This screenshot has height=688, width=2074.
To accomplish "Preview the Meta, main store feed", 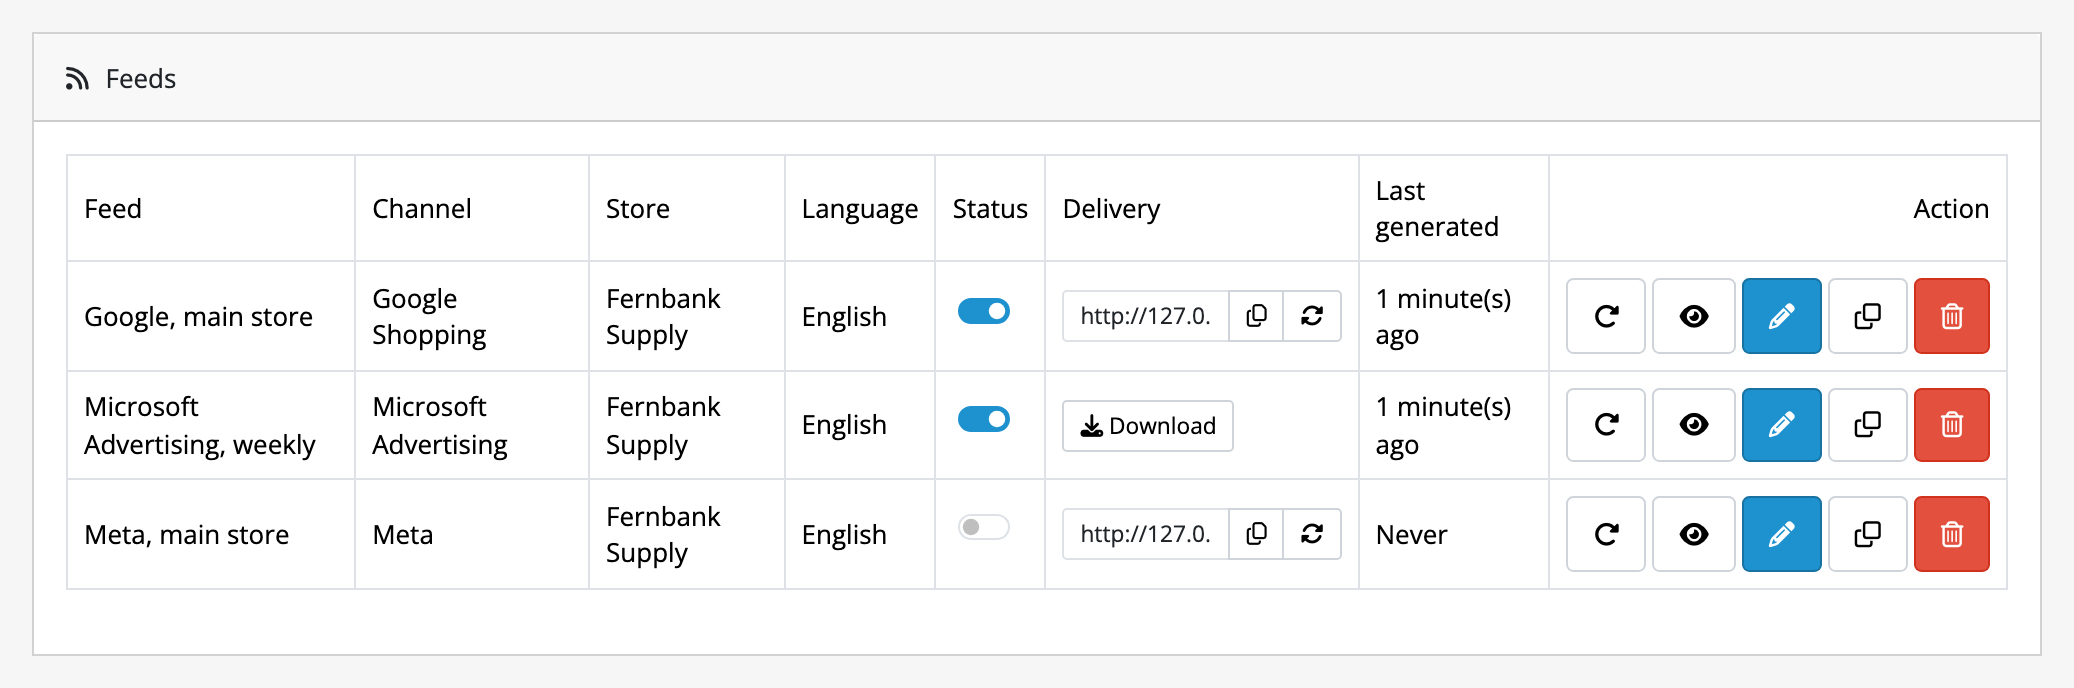I will pyautogui.click(x=1694, y=534).
